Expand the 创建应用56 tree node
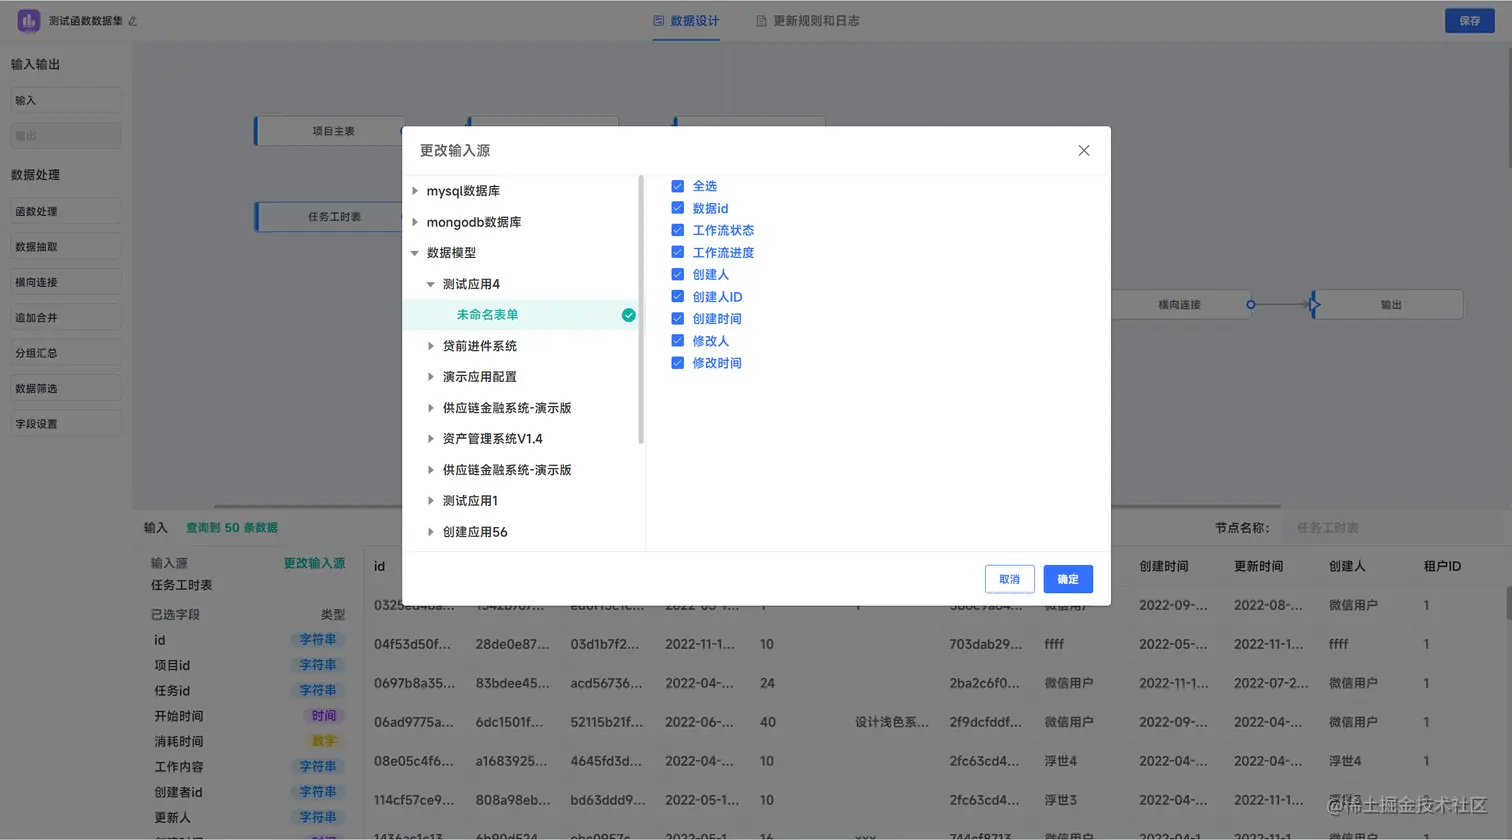This screenshot has height=840, width=1512. point(431,532)
